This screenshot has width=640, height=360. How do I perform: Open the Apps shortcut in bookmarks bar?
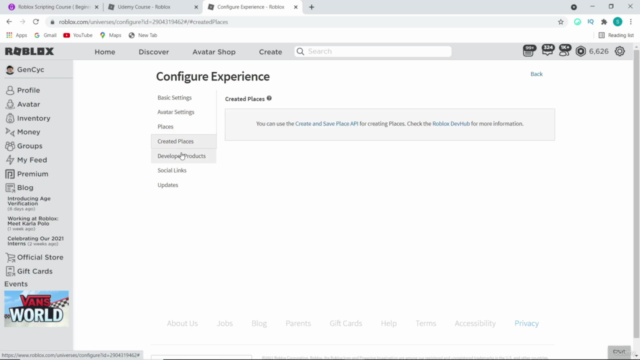click(x=17, y=36)
